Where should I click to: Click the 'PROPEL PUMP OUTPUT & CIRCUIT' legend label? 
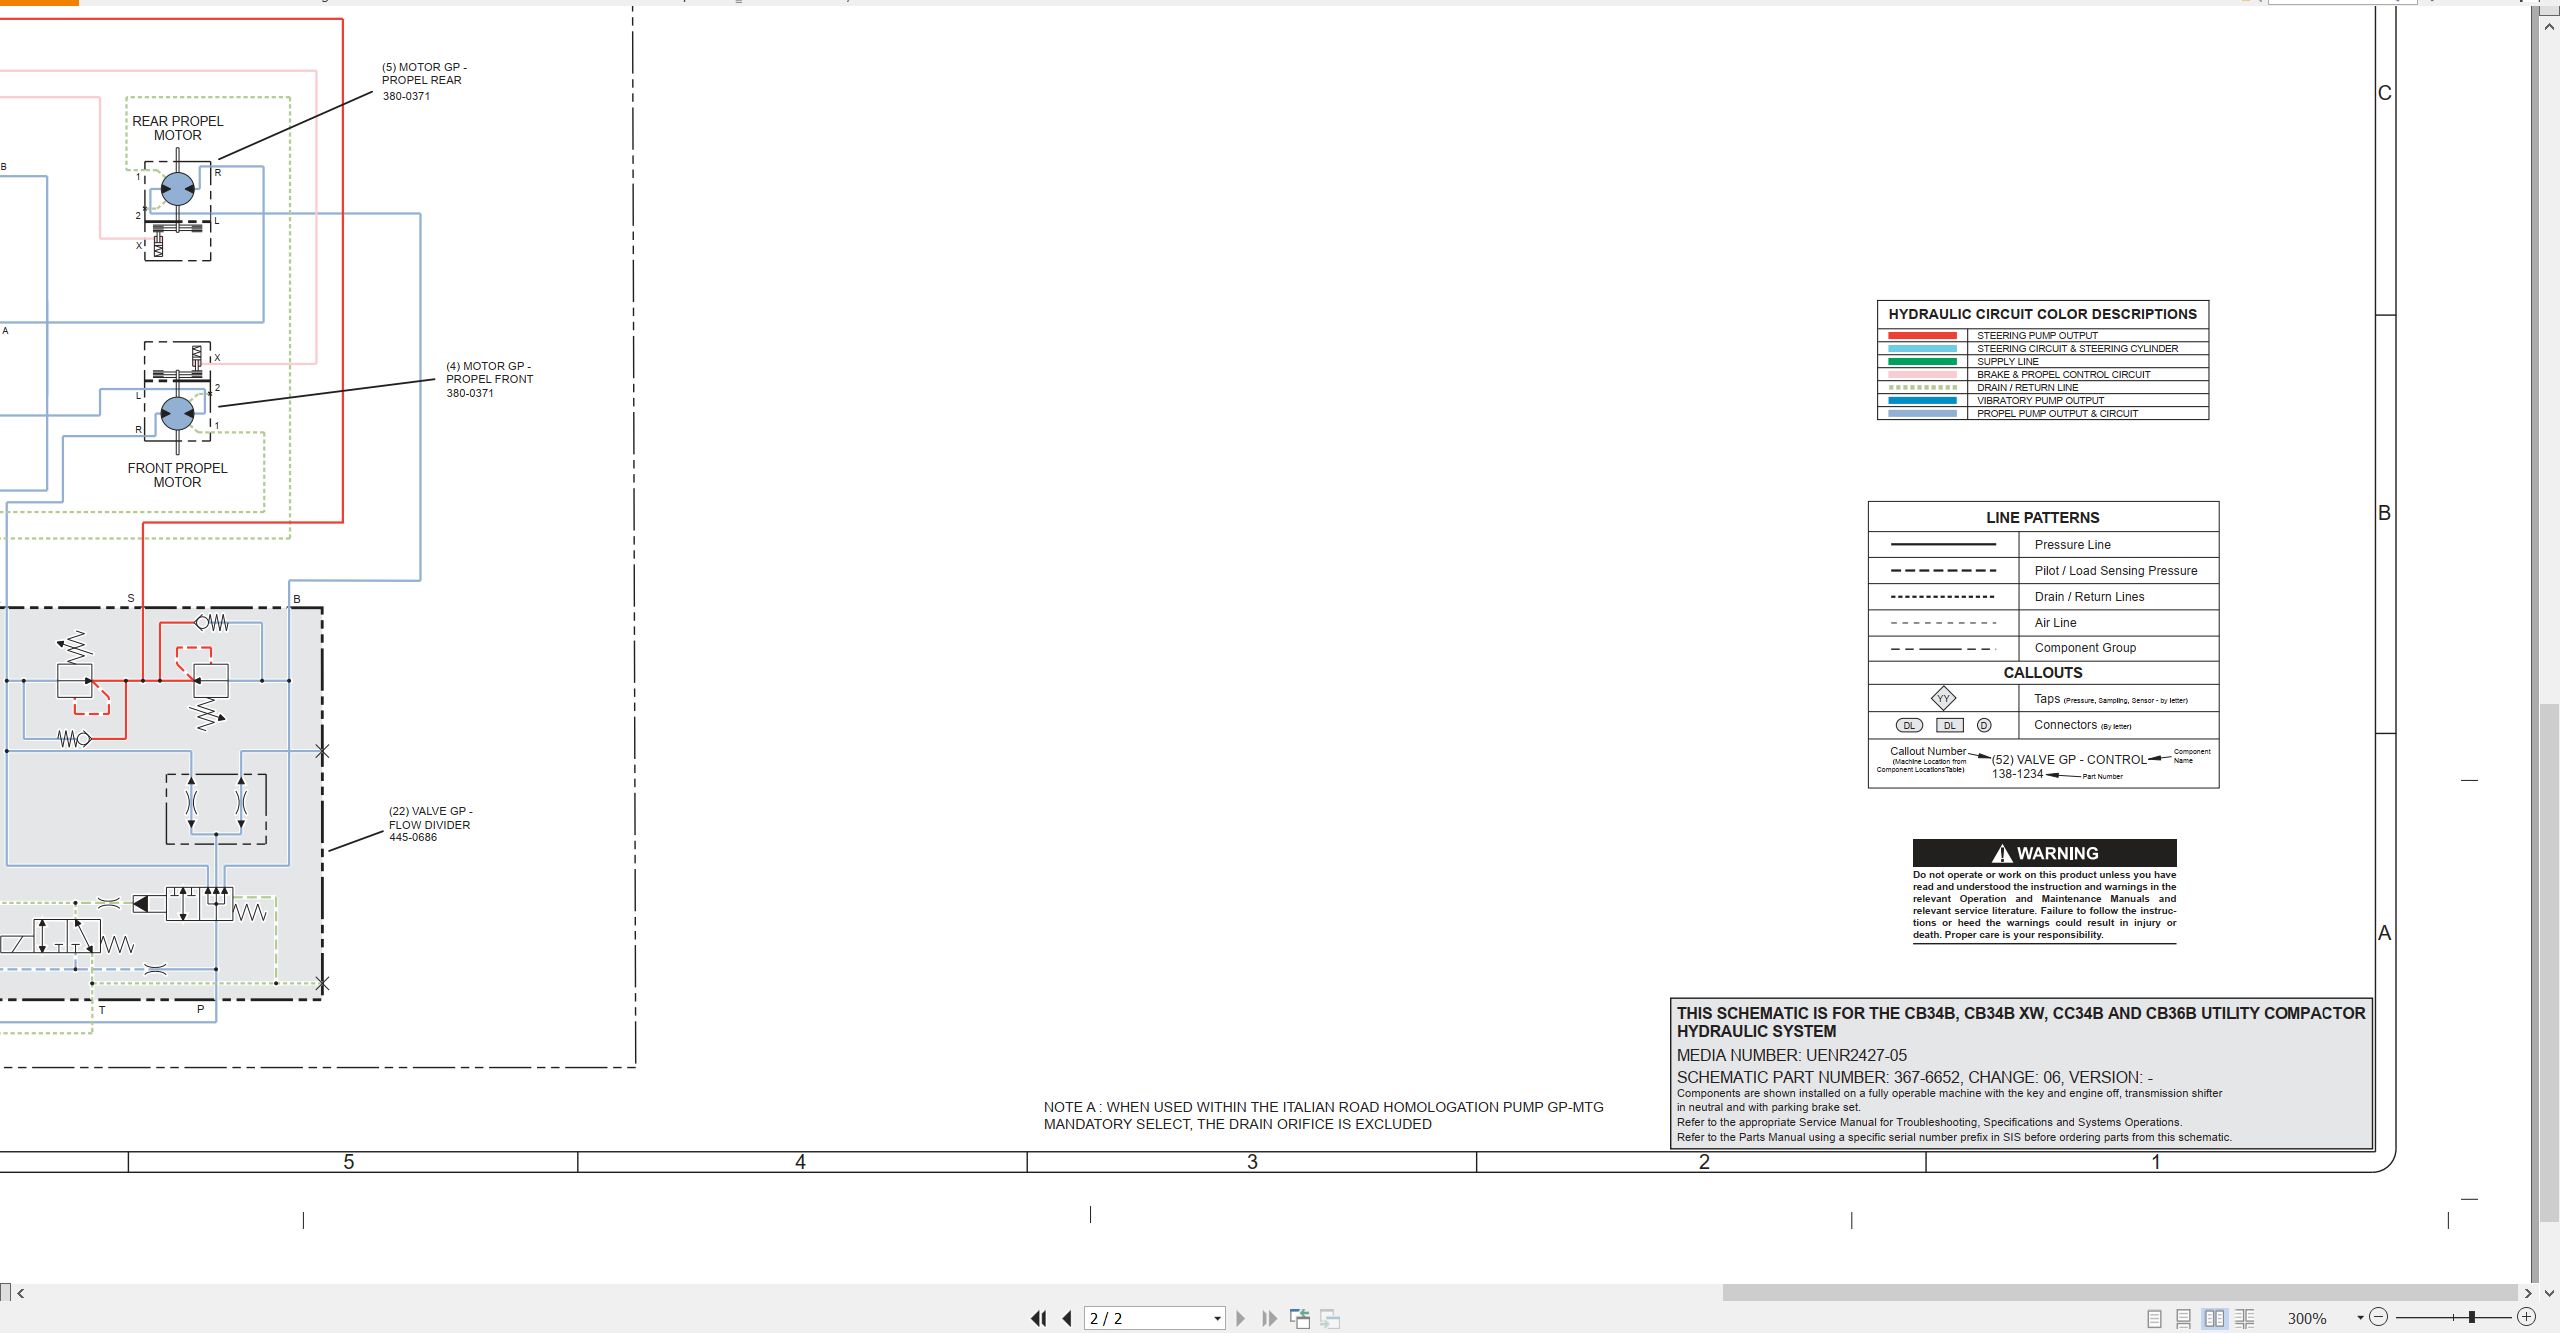pyautogui.click(x=2058, y=414)
